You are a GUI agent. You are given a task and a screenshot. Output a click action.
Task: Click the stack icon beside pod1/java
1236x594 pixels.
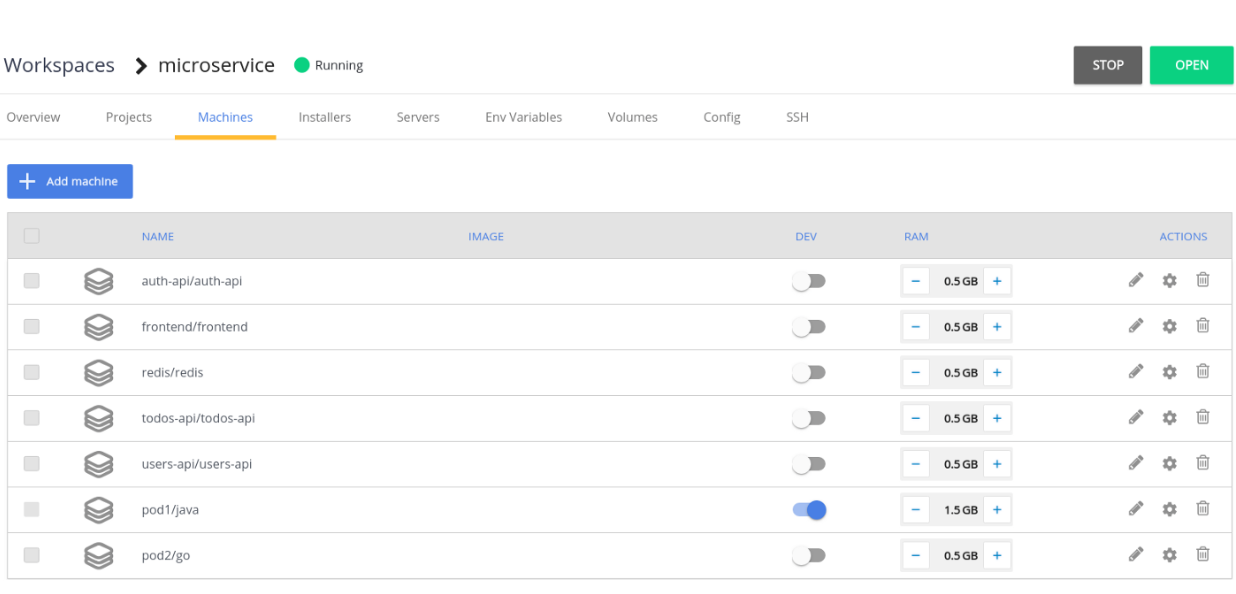[98, 510]
